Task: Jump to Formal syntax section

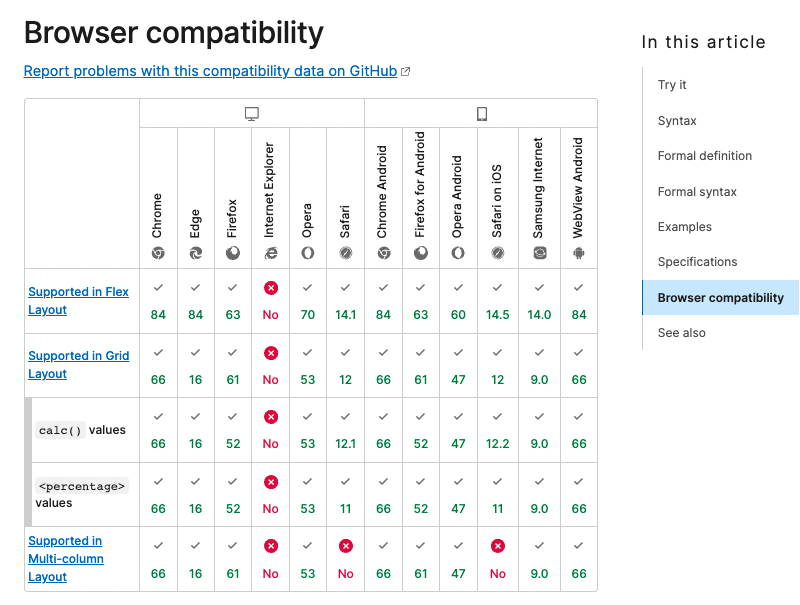Action: pos(697,192)
